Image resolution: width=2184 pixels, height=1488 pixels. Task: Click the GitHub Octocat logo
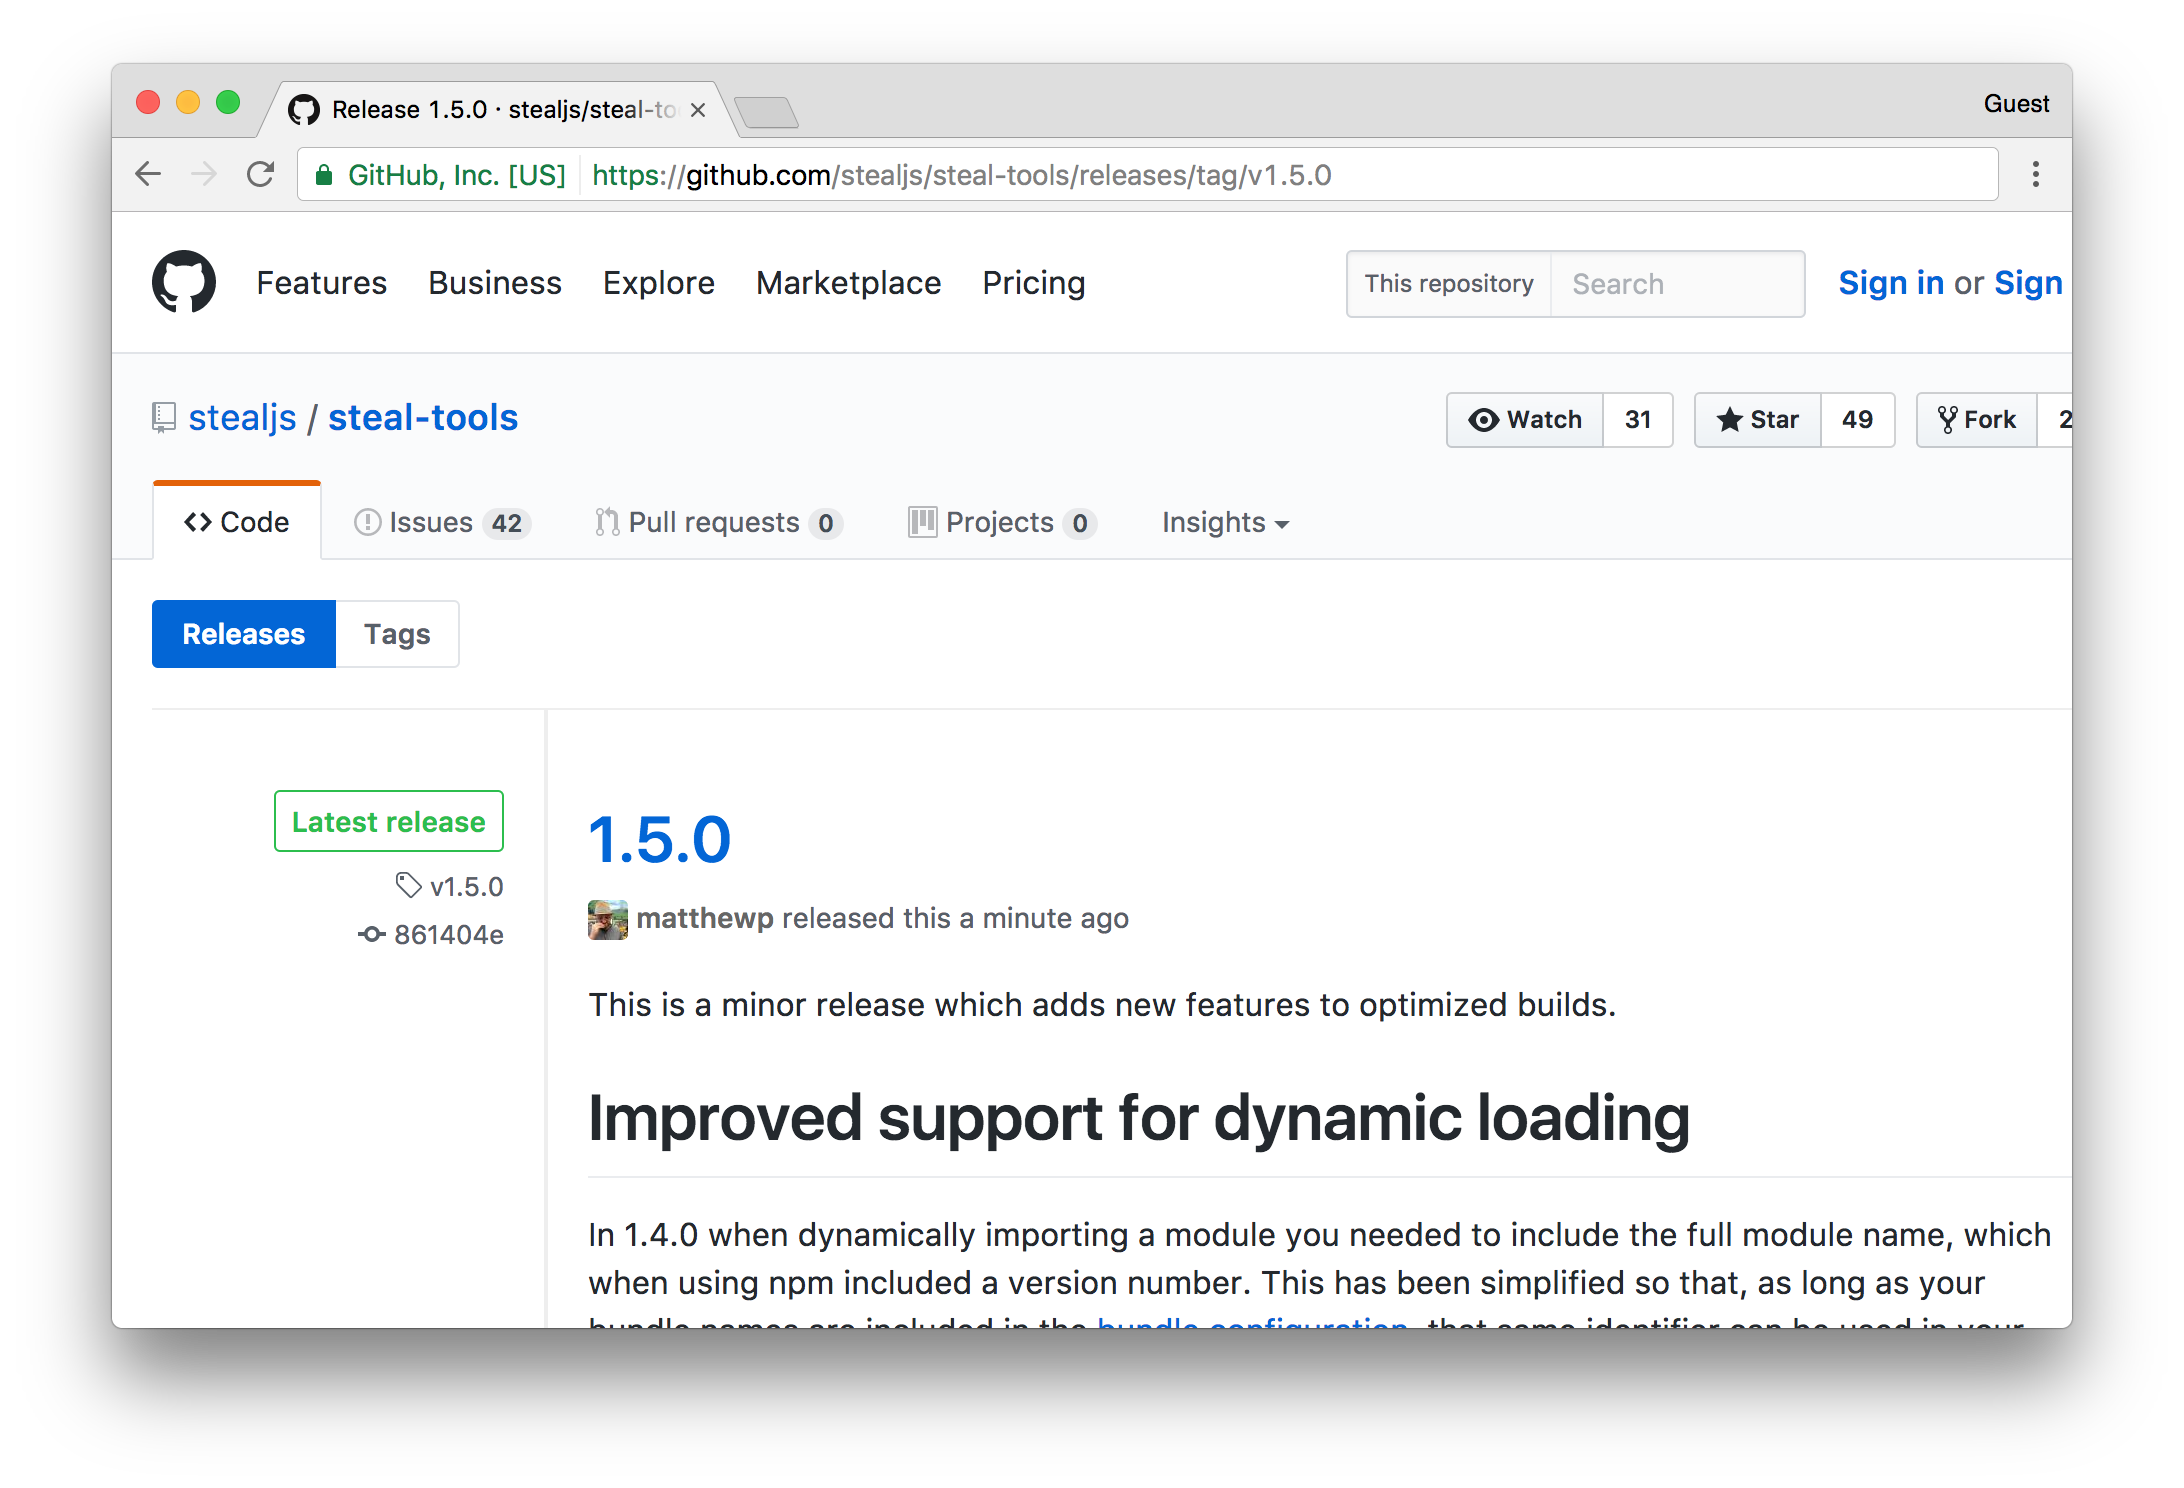pos(184,282)
